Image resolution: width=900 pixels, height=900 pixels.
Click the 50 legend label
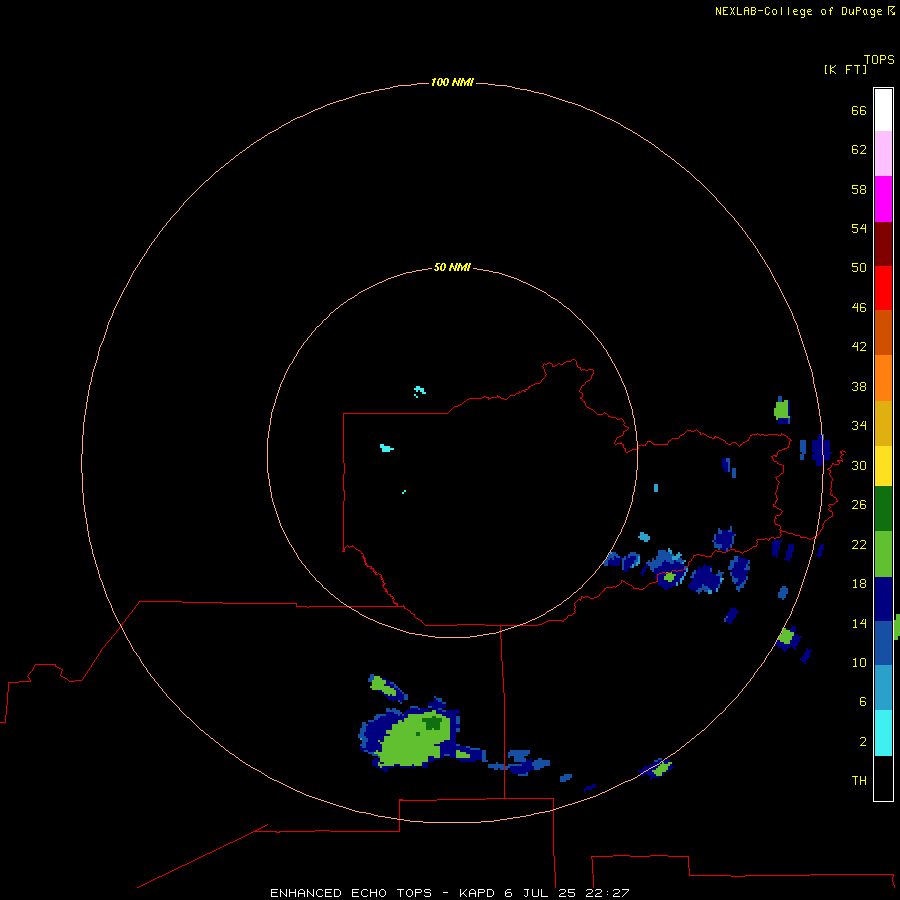(859, 267)
